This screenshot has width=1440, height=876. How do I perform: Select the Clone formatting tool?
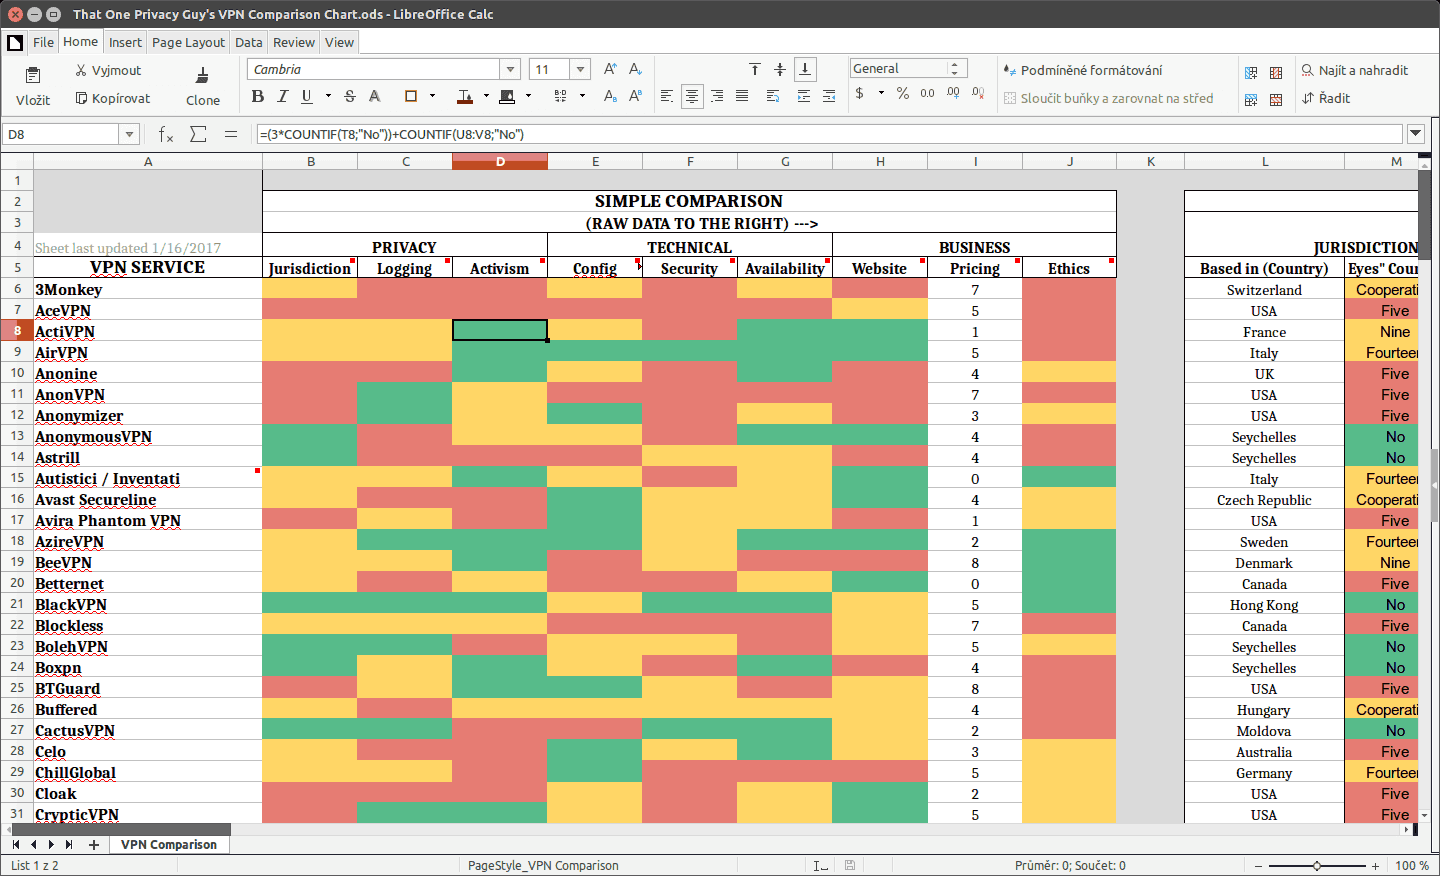(202, 84)
